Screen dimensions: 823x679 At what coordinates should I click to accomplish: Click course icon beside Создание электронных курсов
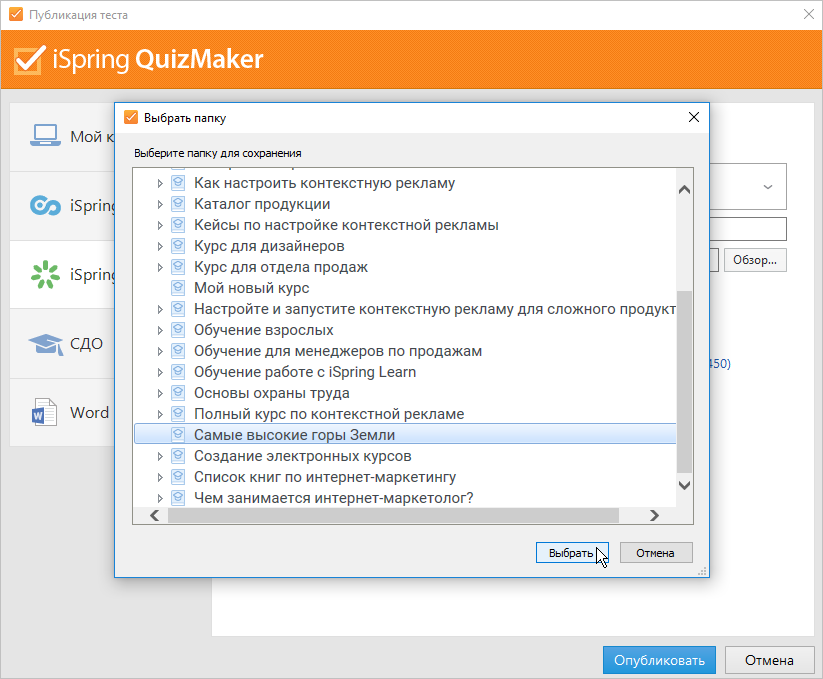click(178, 455)
